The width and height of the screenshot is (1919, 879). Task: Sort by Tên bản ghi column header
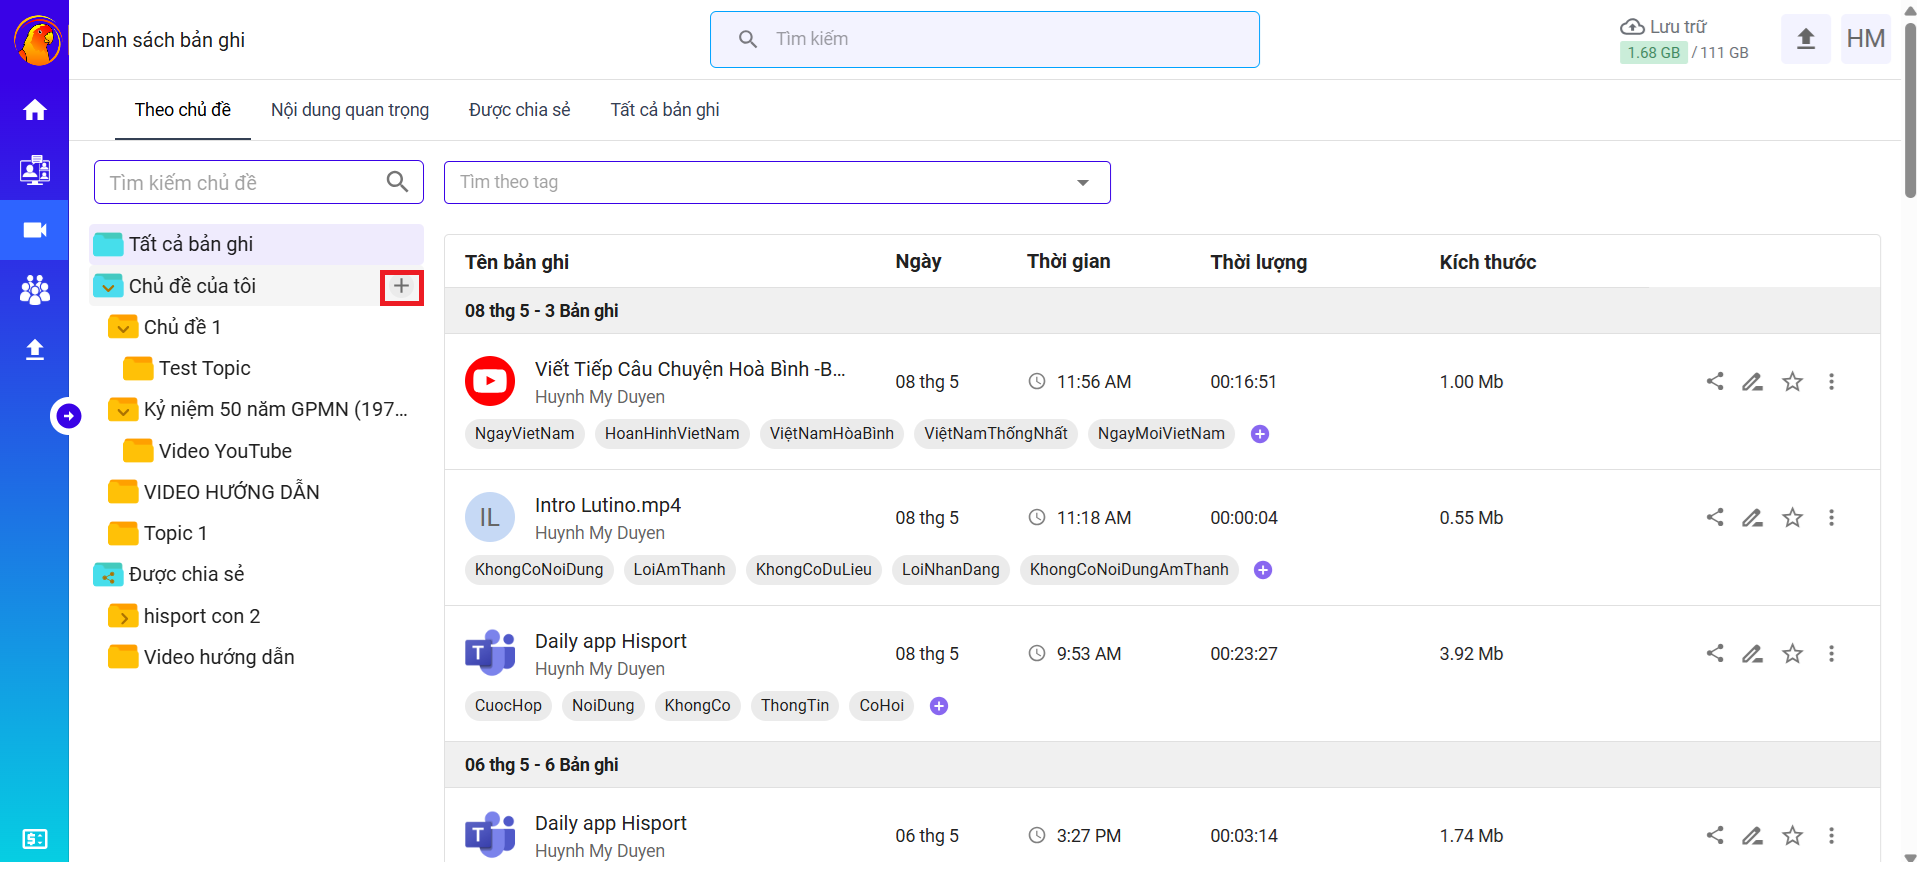click(517, 262)
